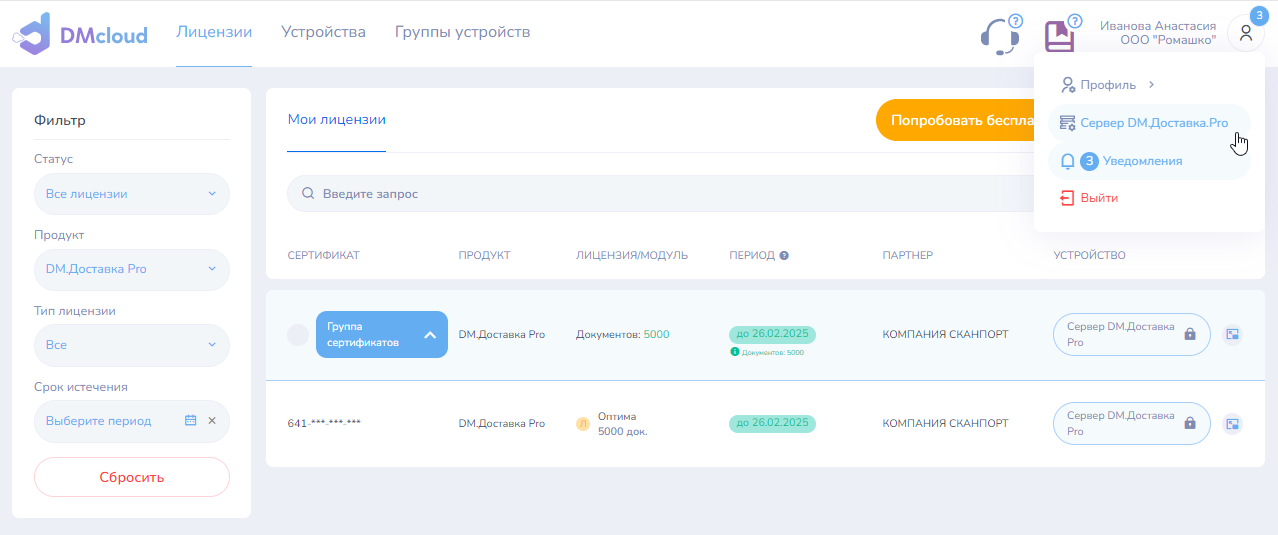The width and height of the screenshot is (1278, 535).
Task: Open the knowledge base book icon
Action: pos(1059,37)
